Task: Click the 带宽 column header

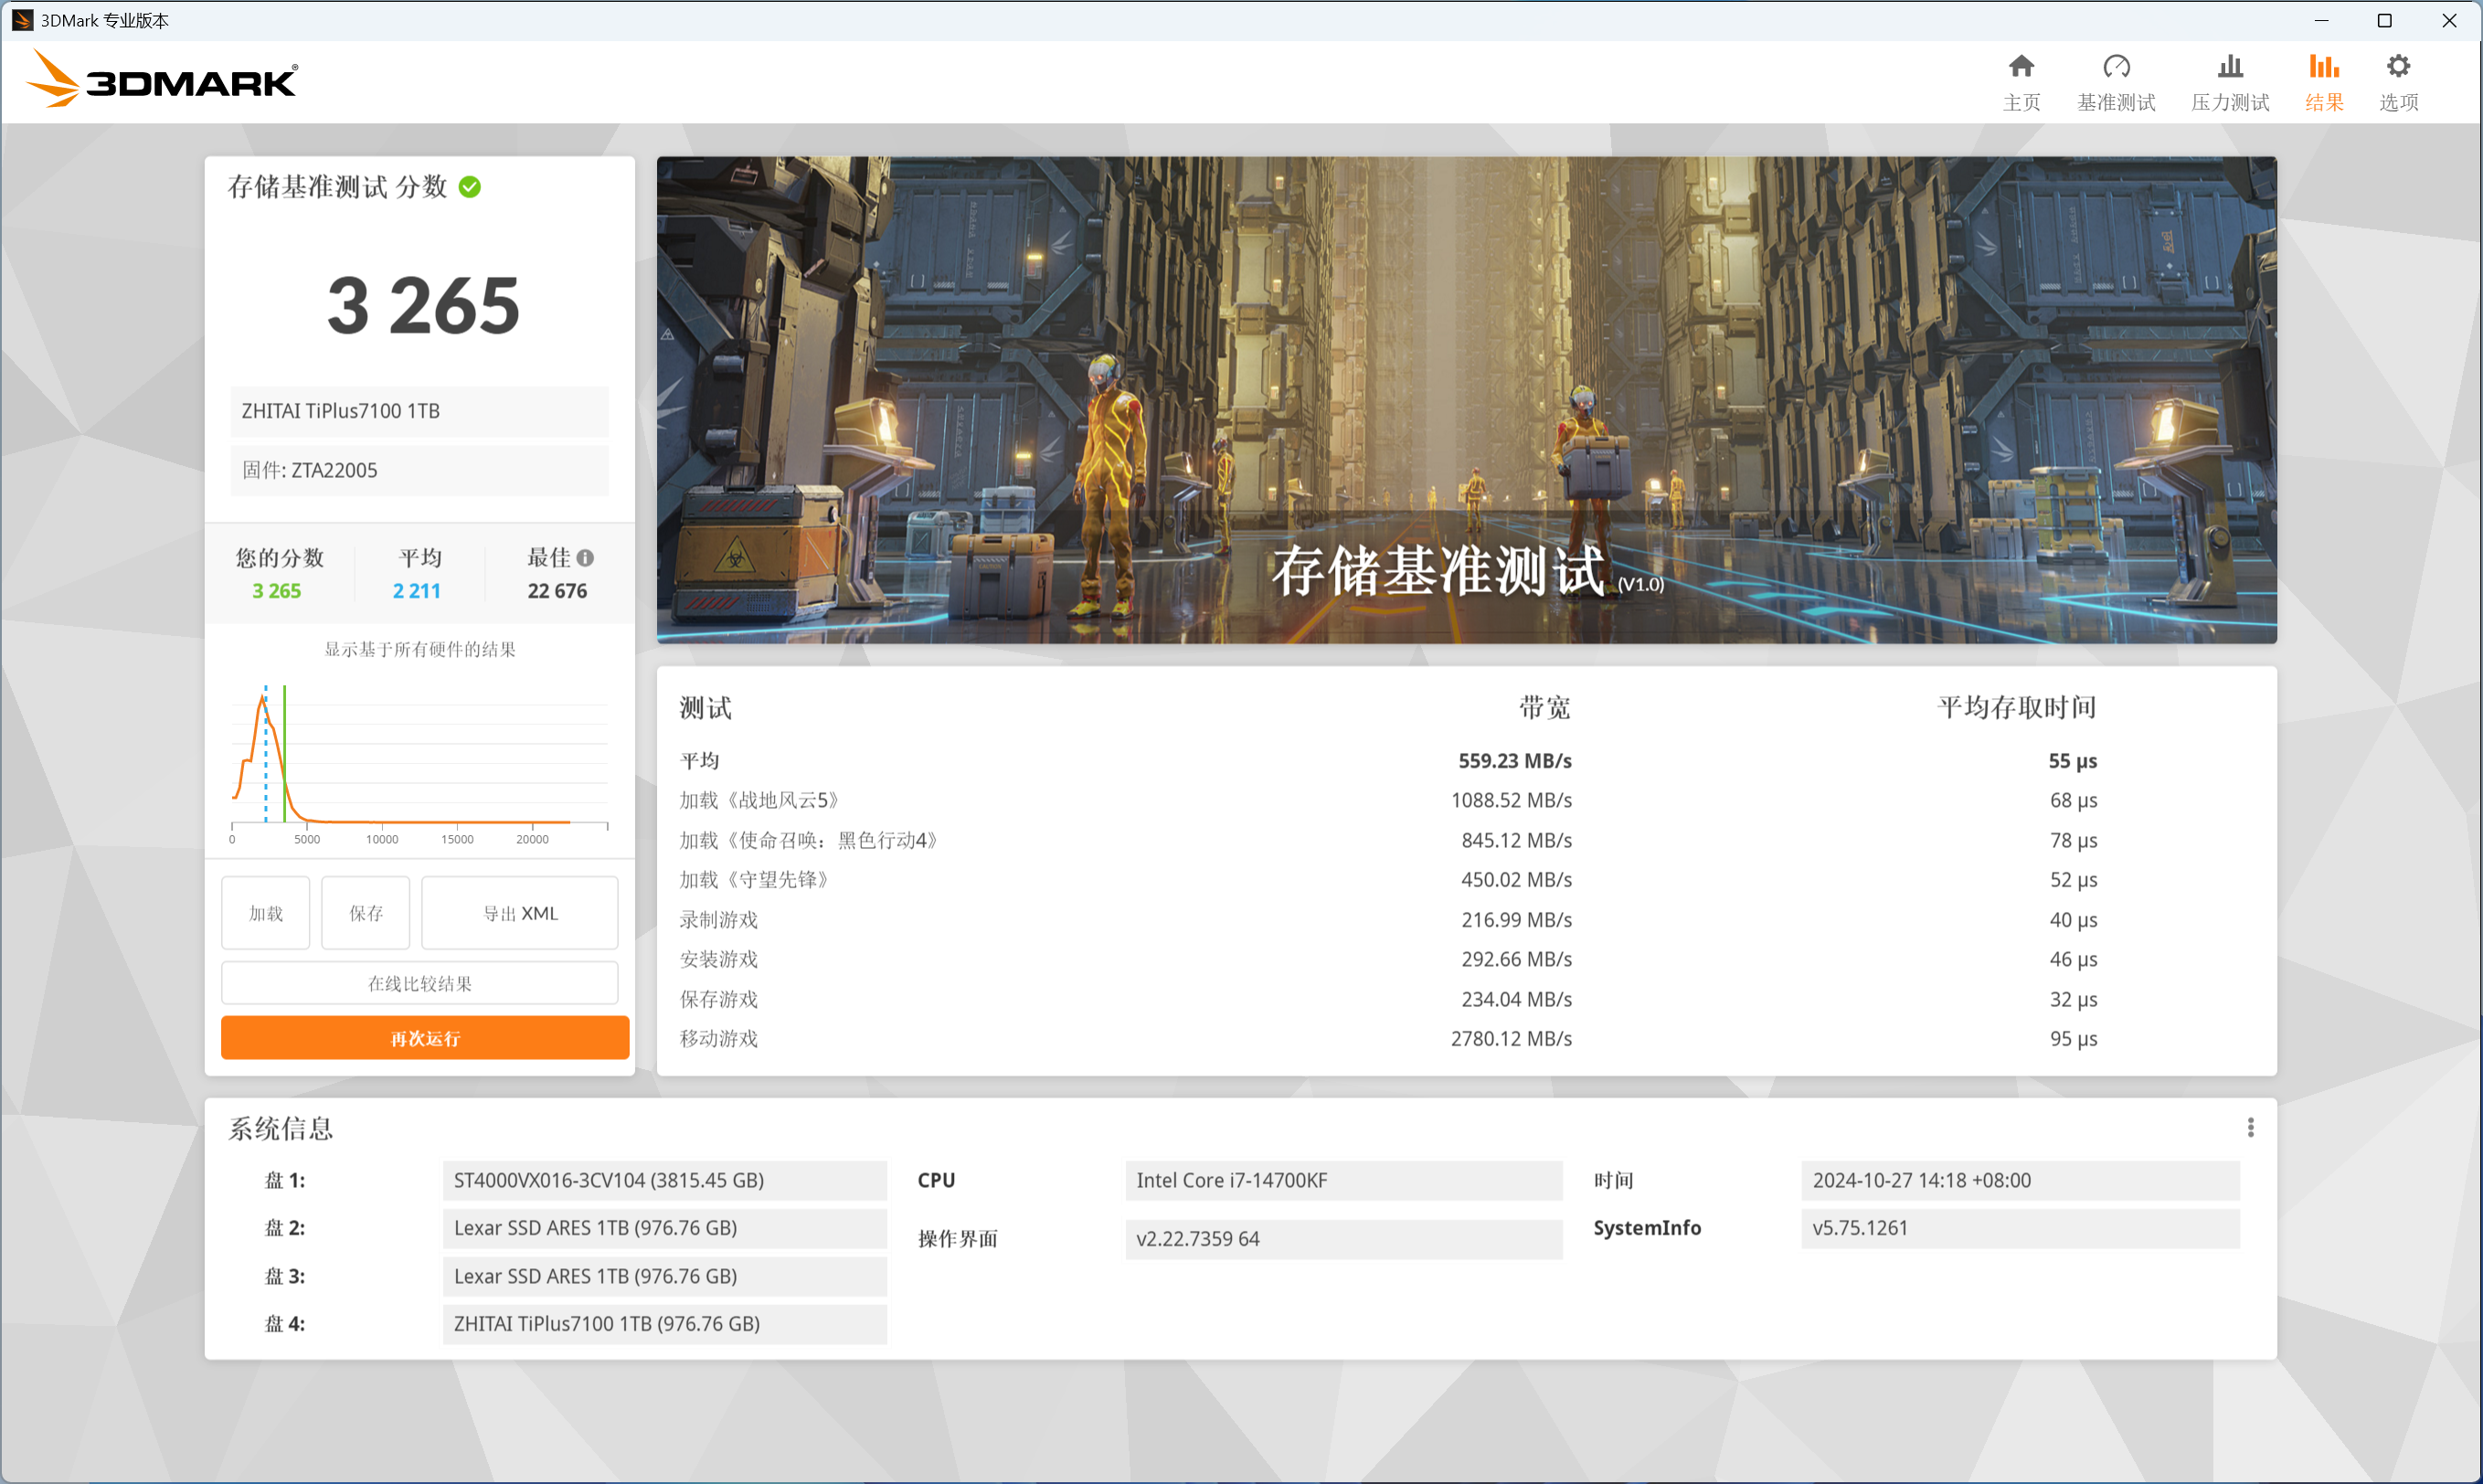Action: pos(1544,708)
